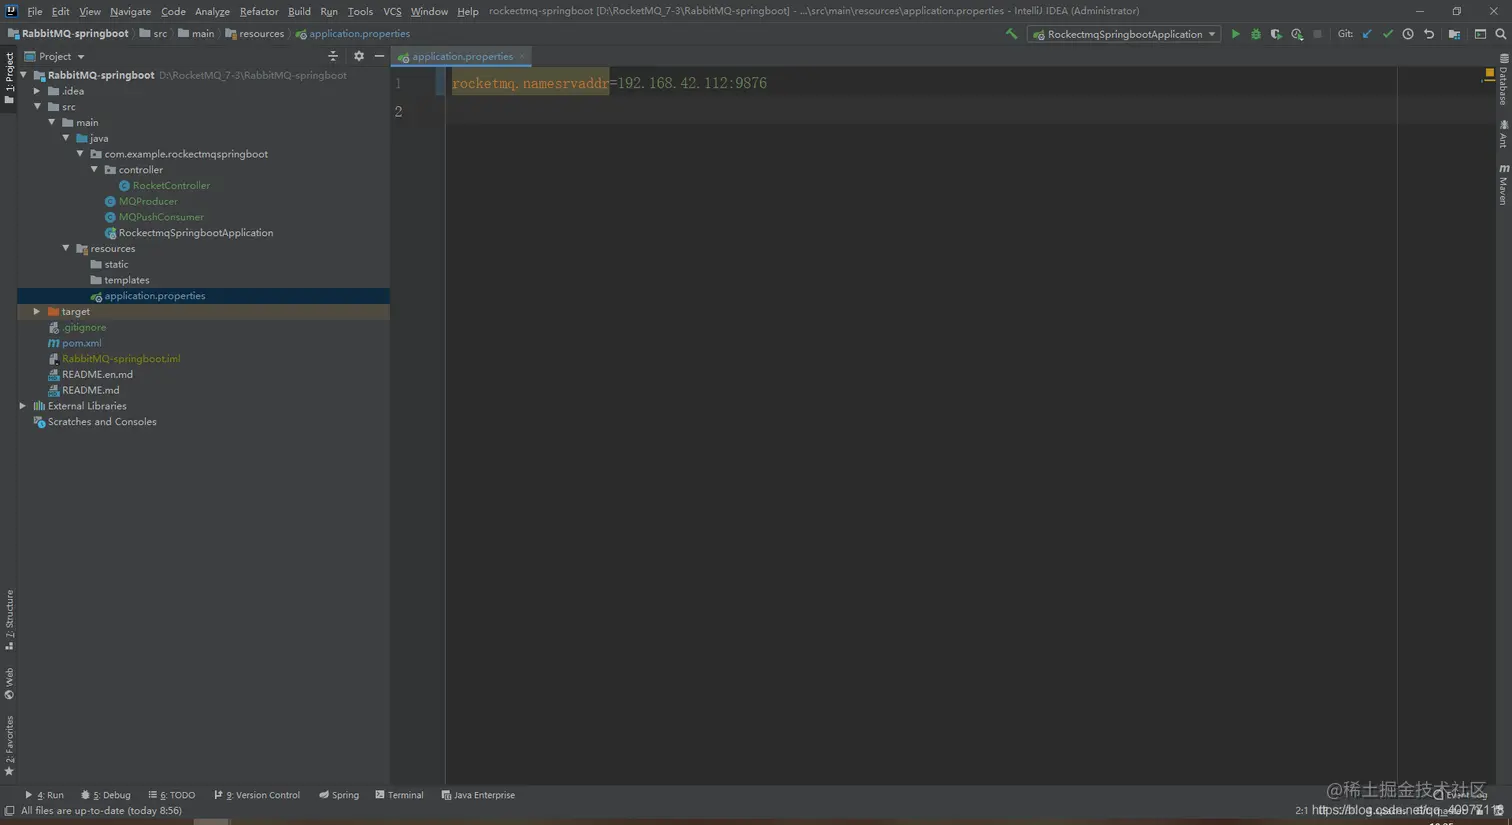The width and height of the screenshot is (1512, 825).
Task: Run with coverage icon
Action: (x=1276, y=34)
